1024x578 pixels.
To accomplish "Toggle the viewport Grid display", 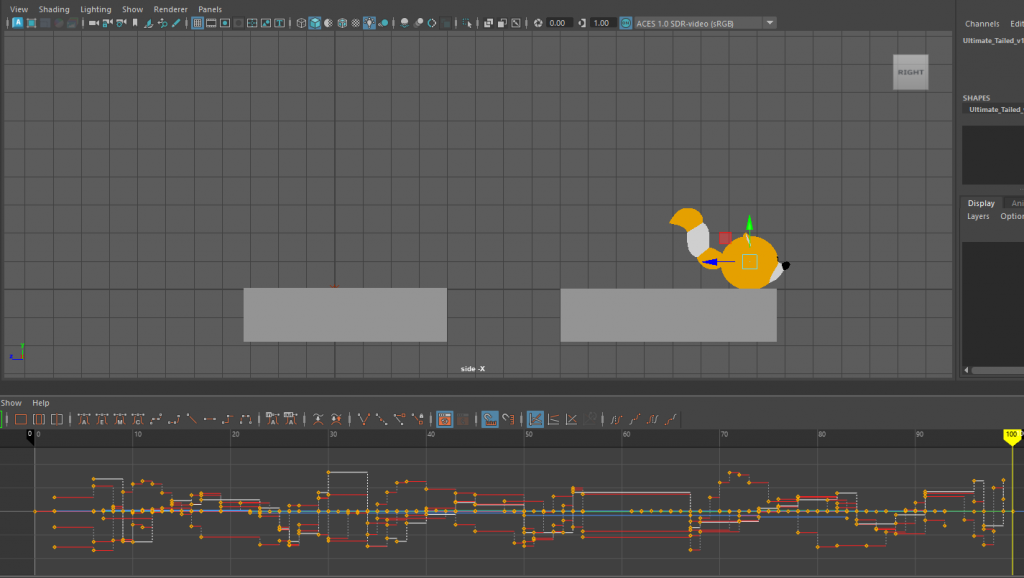I will click(197, 23).
